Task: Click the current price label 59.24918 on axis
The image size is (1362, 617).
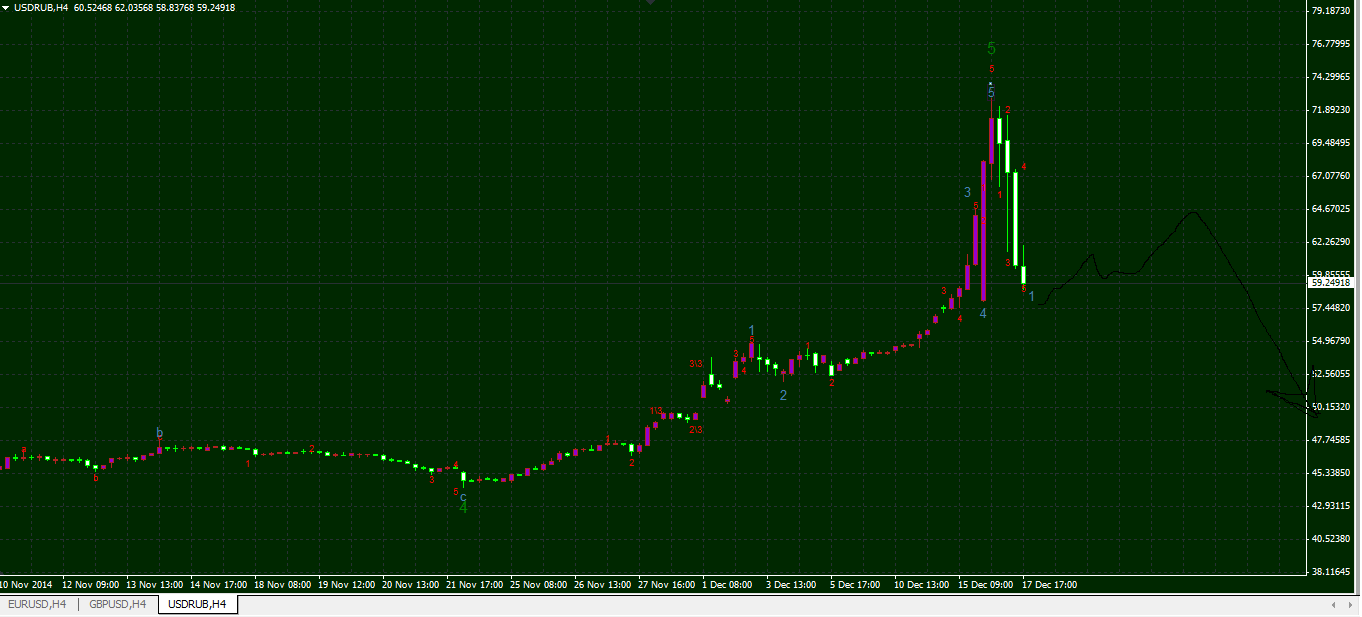Action: pos(1331,283)
